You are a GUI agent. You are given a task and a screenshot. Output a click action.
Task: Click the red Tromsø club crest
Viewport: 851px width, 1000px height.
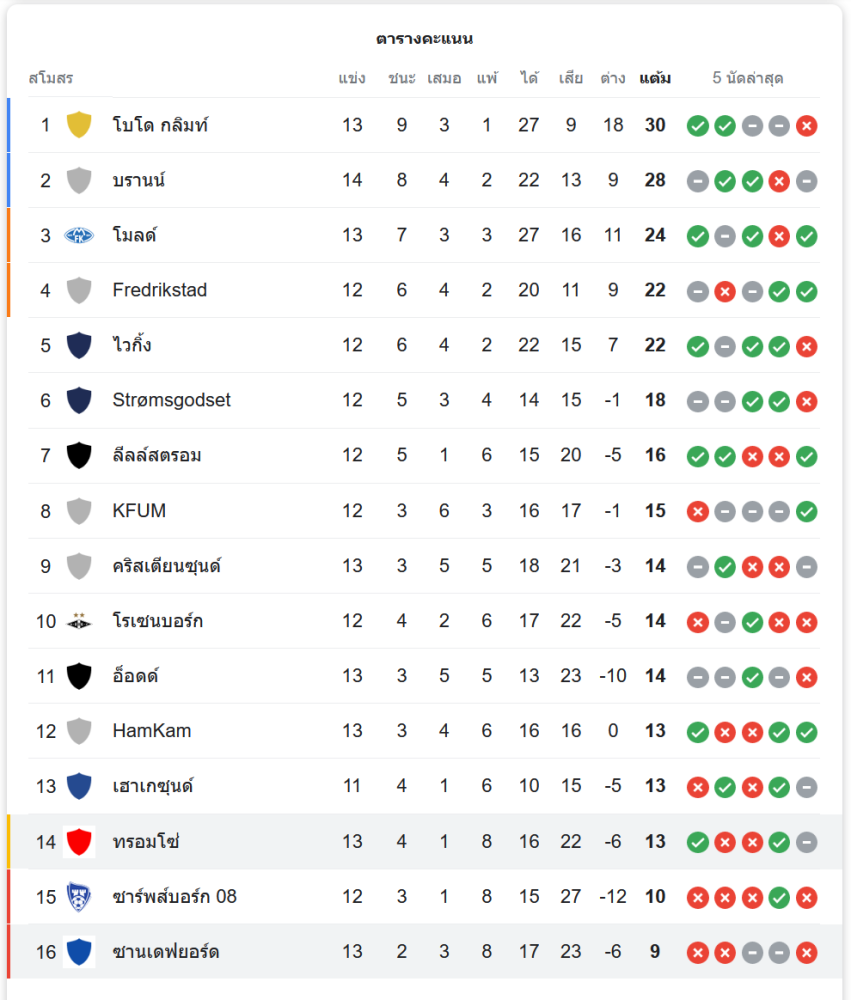pos(79,842)
